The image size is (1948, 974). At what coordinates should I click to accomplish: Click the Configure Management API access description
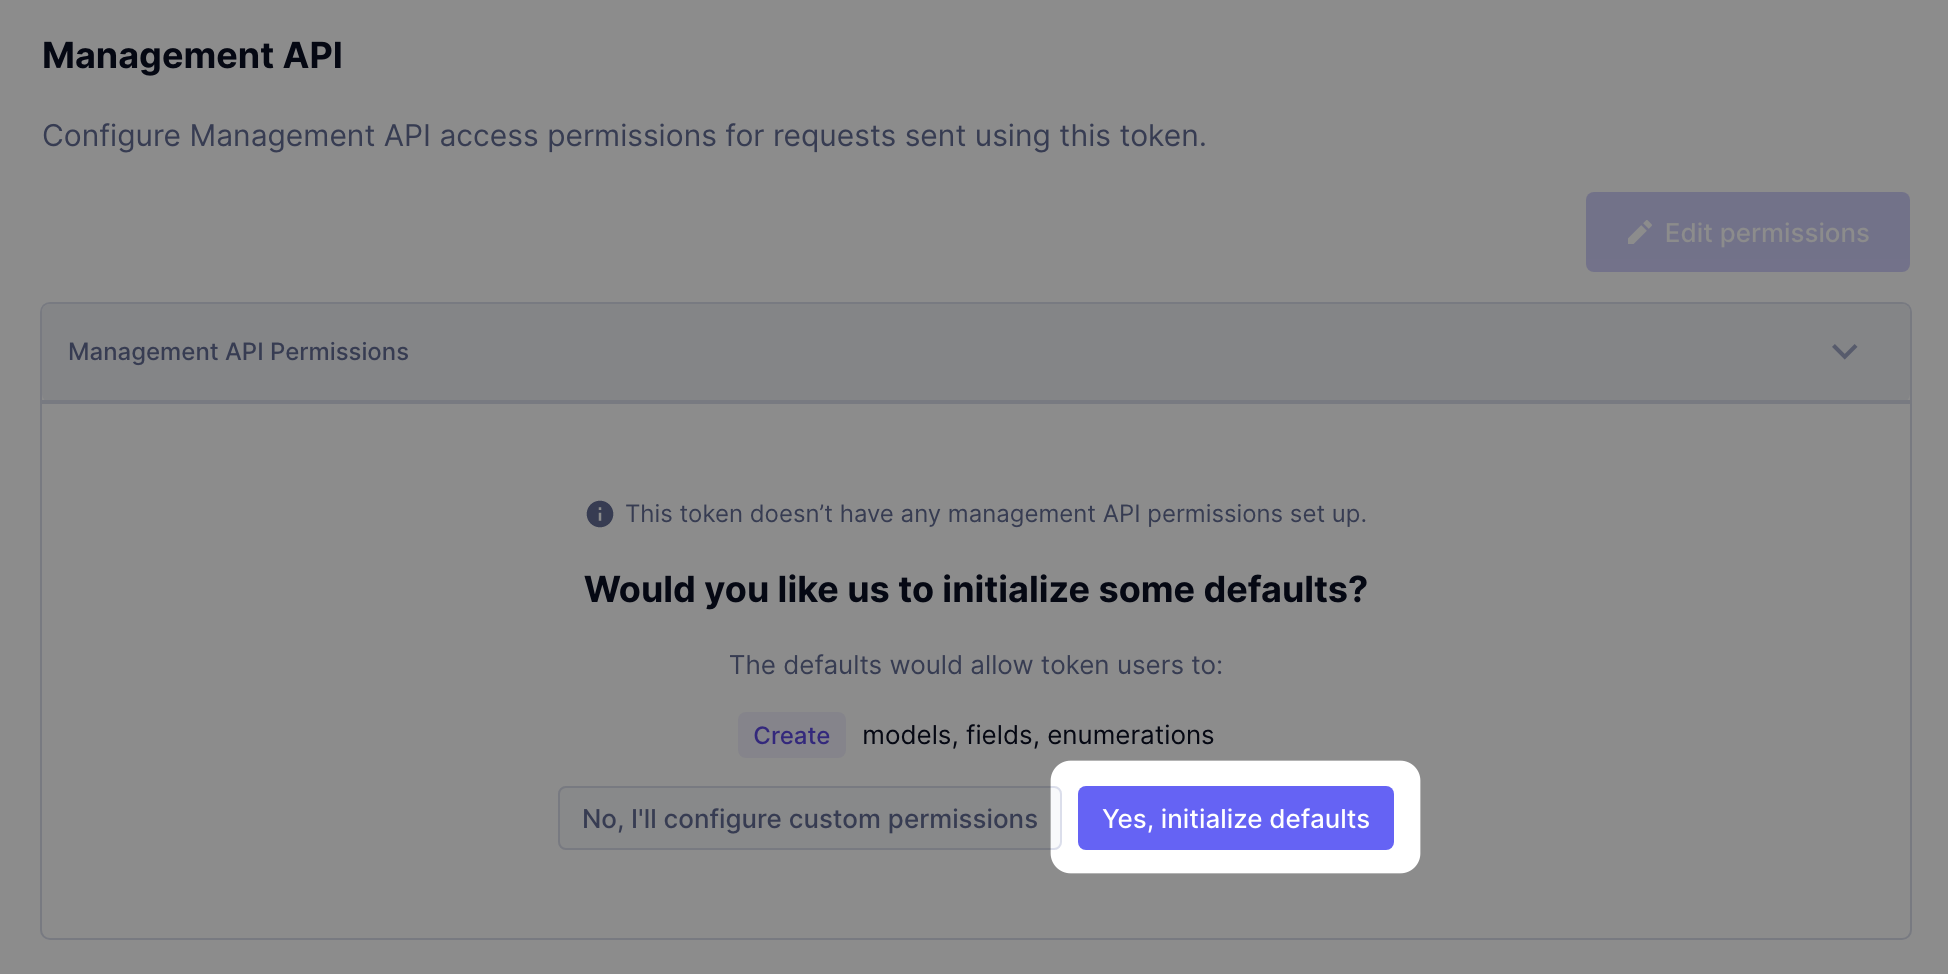tap(624, 136)
